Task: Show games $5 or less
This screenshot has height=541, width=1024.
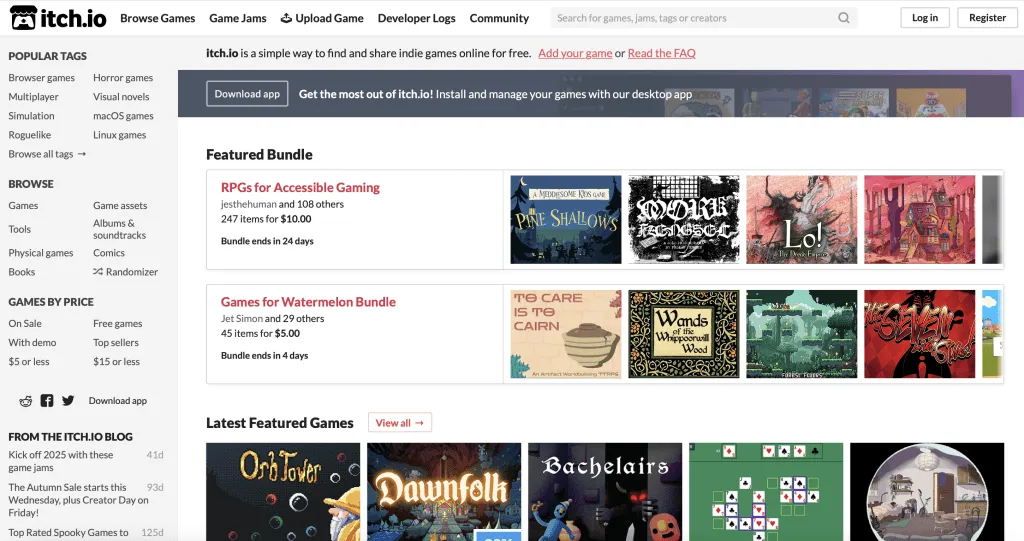Action: tap(29, 361)
